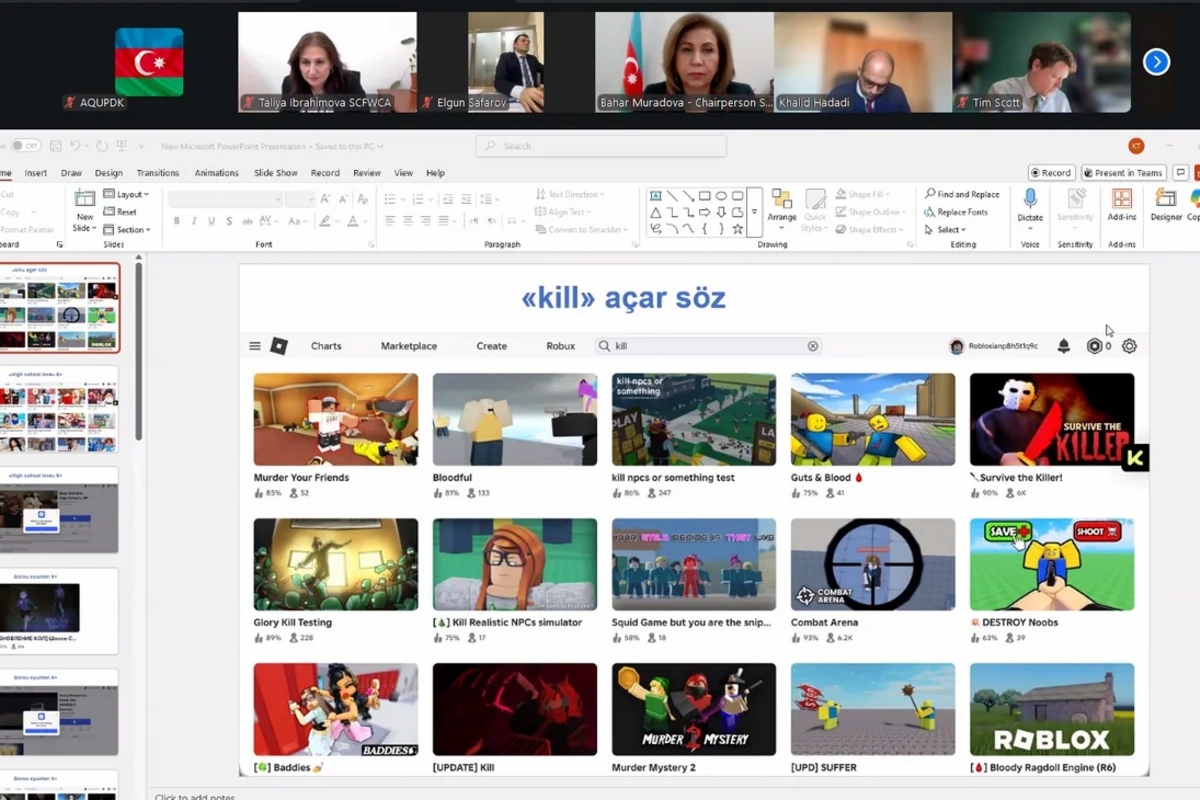Open the Select dropdown in Editing
The width and height of the screenshot is (1200, 800).
pyautogui.click(x=950, y=229)
